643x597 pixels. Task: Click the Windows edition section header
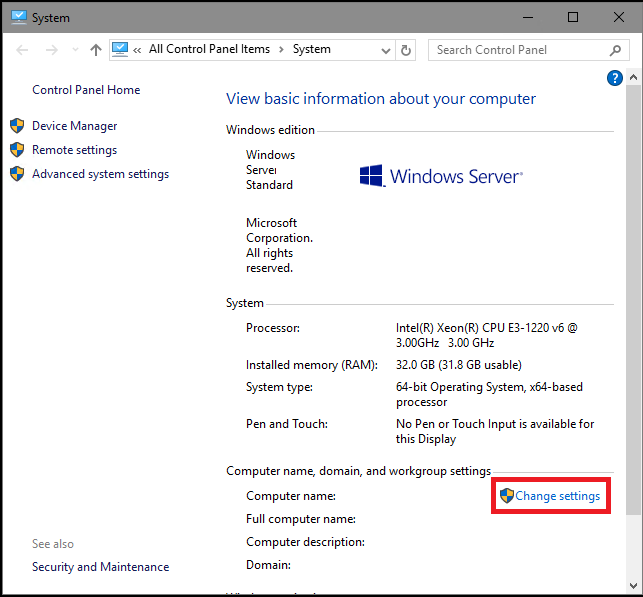(270, 130)
